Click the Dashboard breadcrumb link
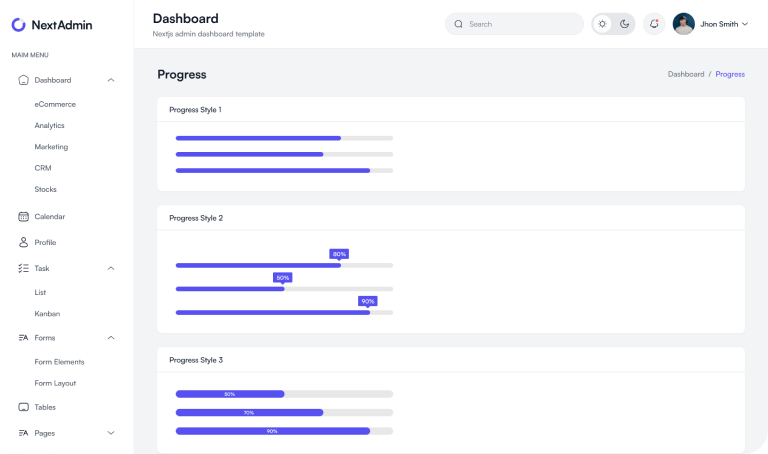Image resolution: width=768 pixels, height=454 pixels. pos(685,74)
